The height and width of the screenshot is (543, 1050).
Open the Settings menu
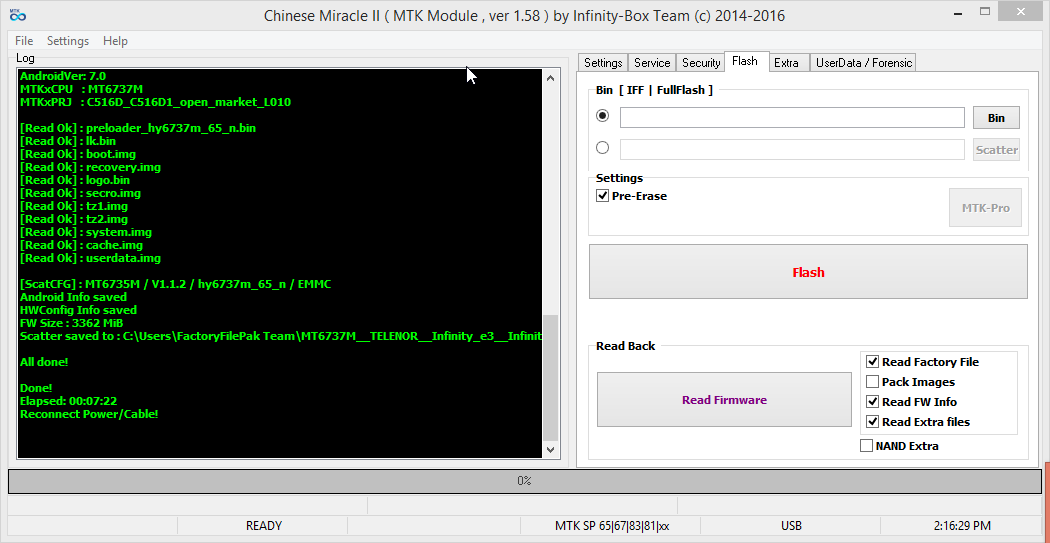[x=68, y=41]
